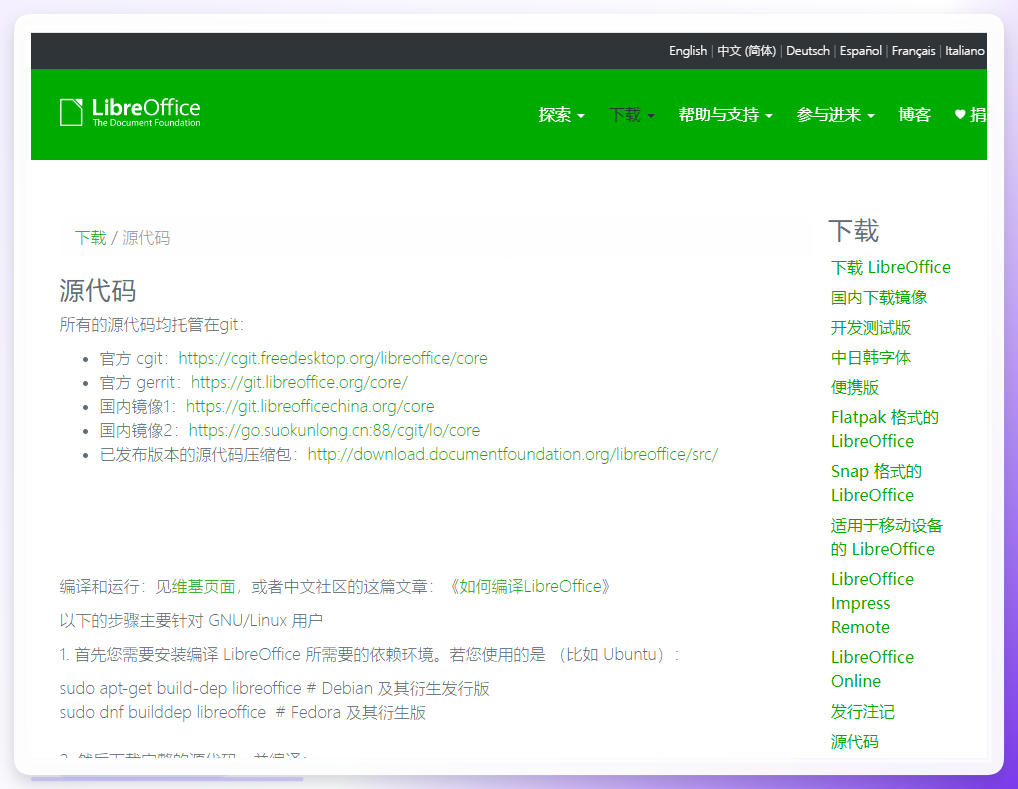Click the heart donate icon
This screenshot has width=1018, height=789.
point(960,115)
